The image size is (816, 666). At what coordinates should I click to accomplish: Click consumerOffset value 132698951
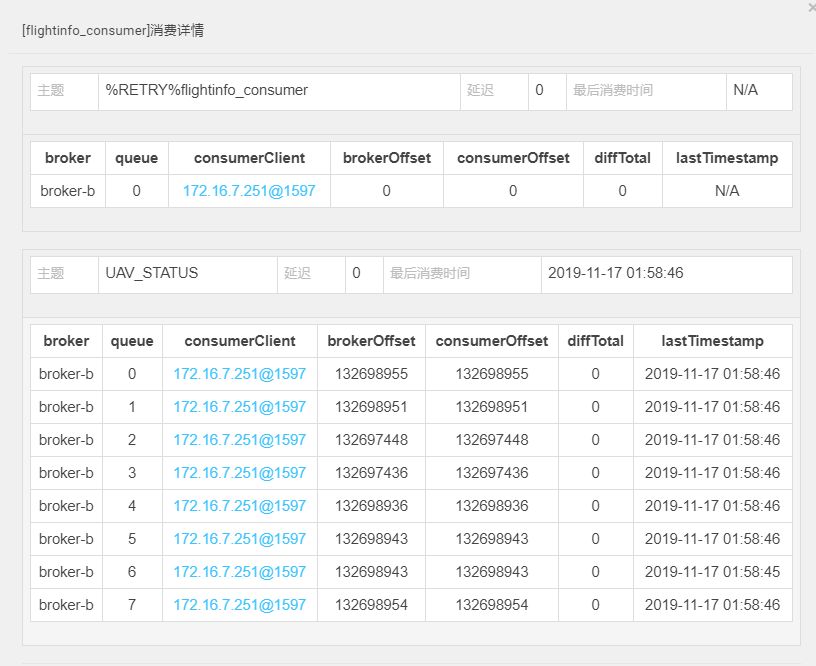492,407
